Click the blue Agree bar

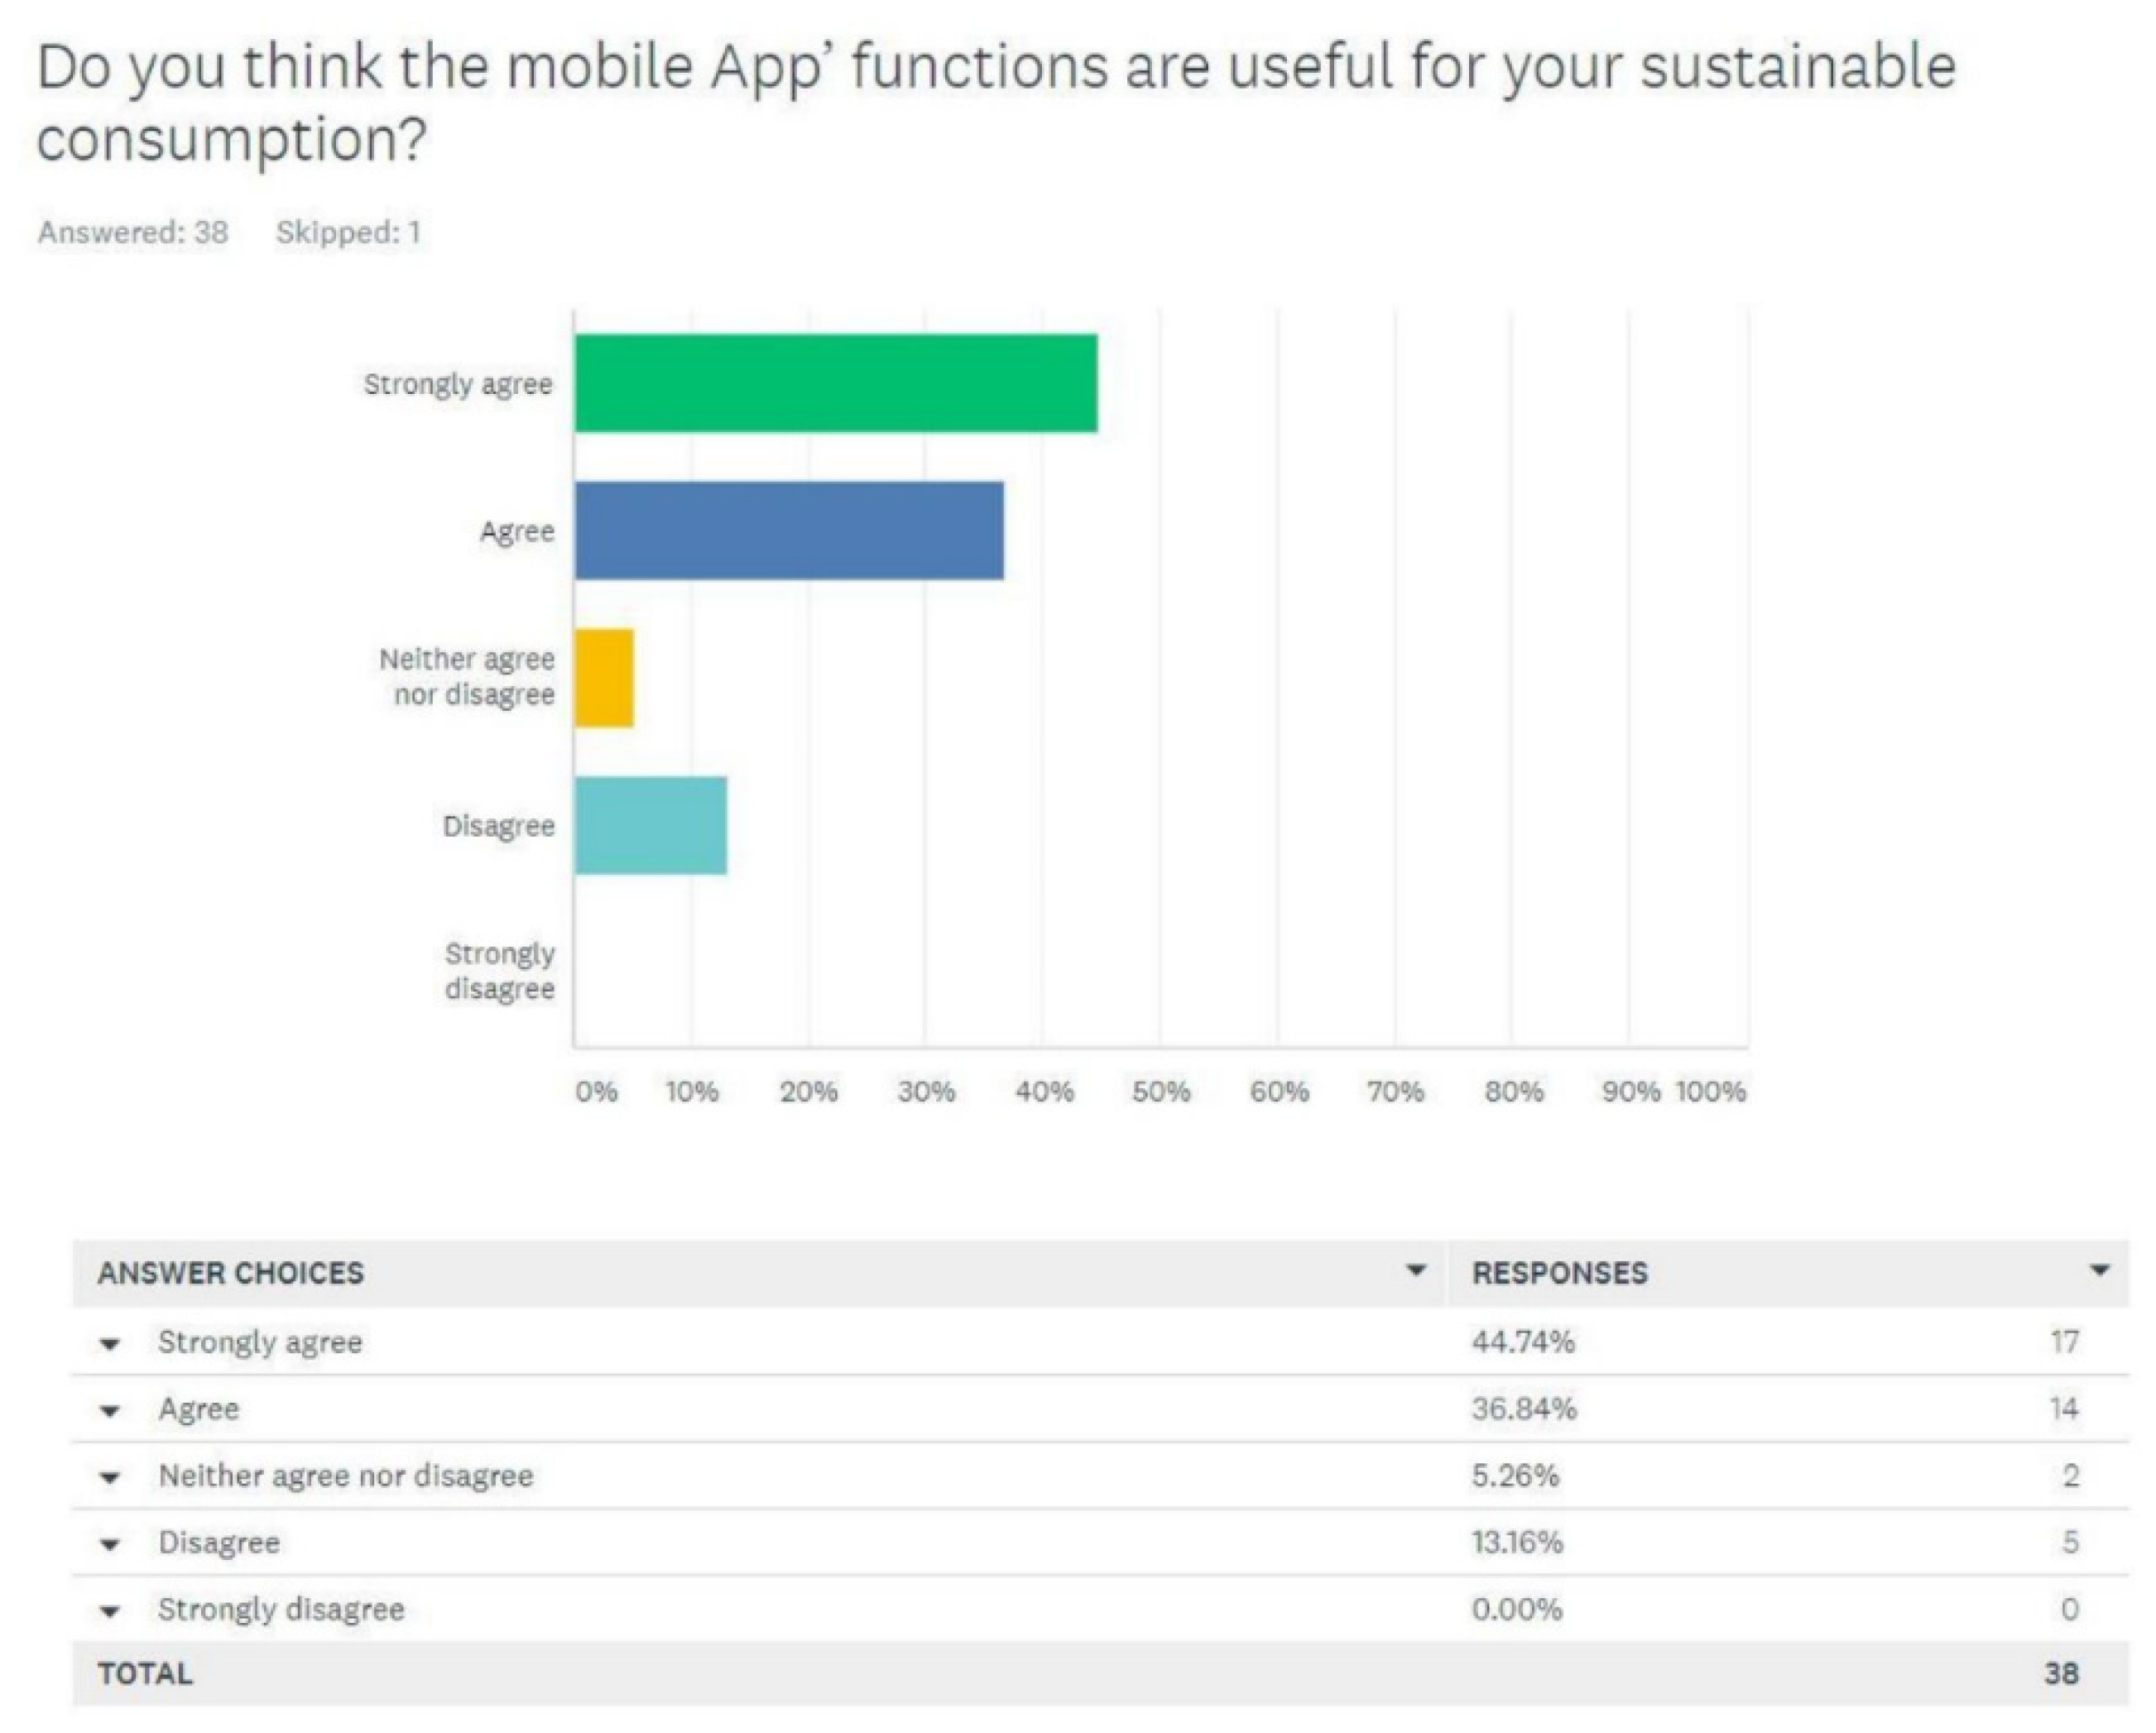tap(789, 530)
